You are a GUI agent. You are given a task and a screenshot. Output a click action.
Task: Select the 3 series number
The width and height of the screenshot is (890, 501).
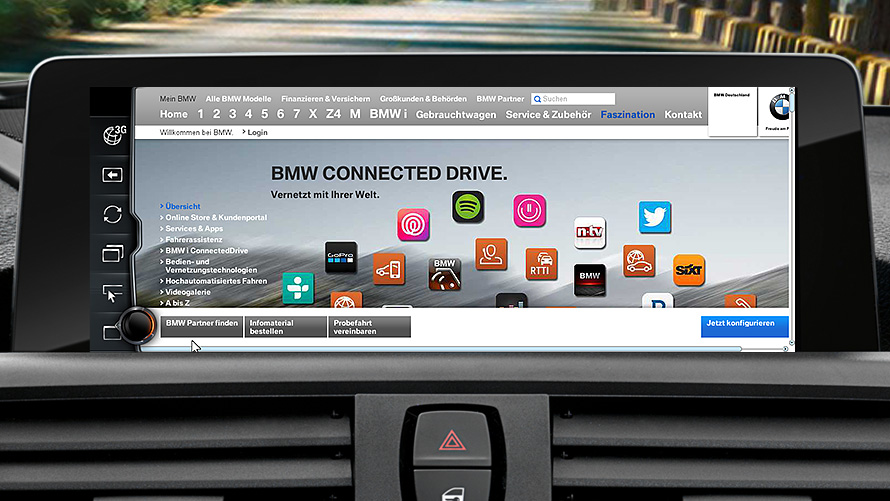(232, 114)
